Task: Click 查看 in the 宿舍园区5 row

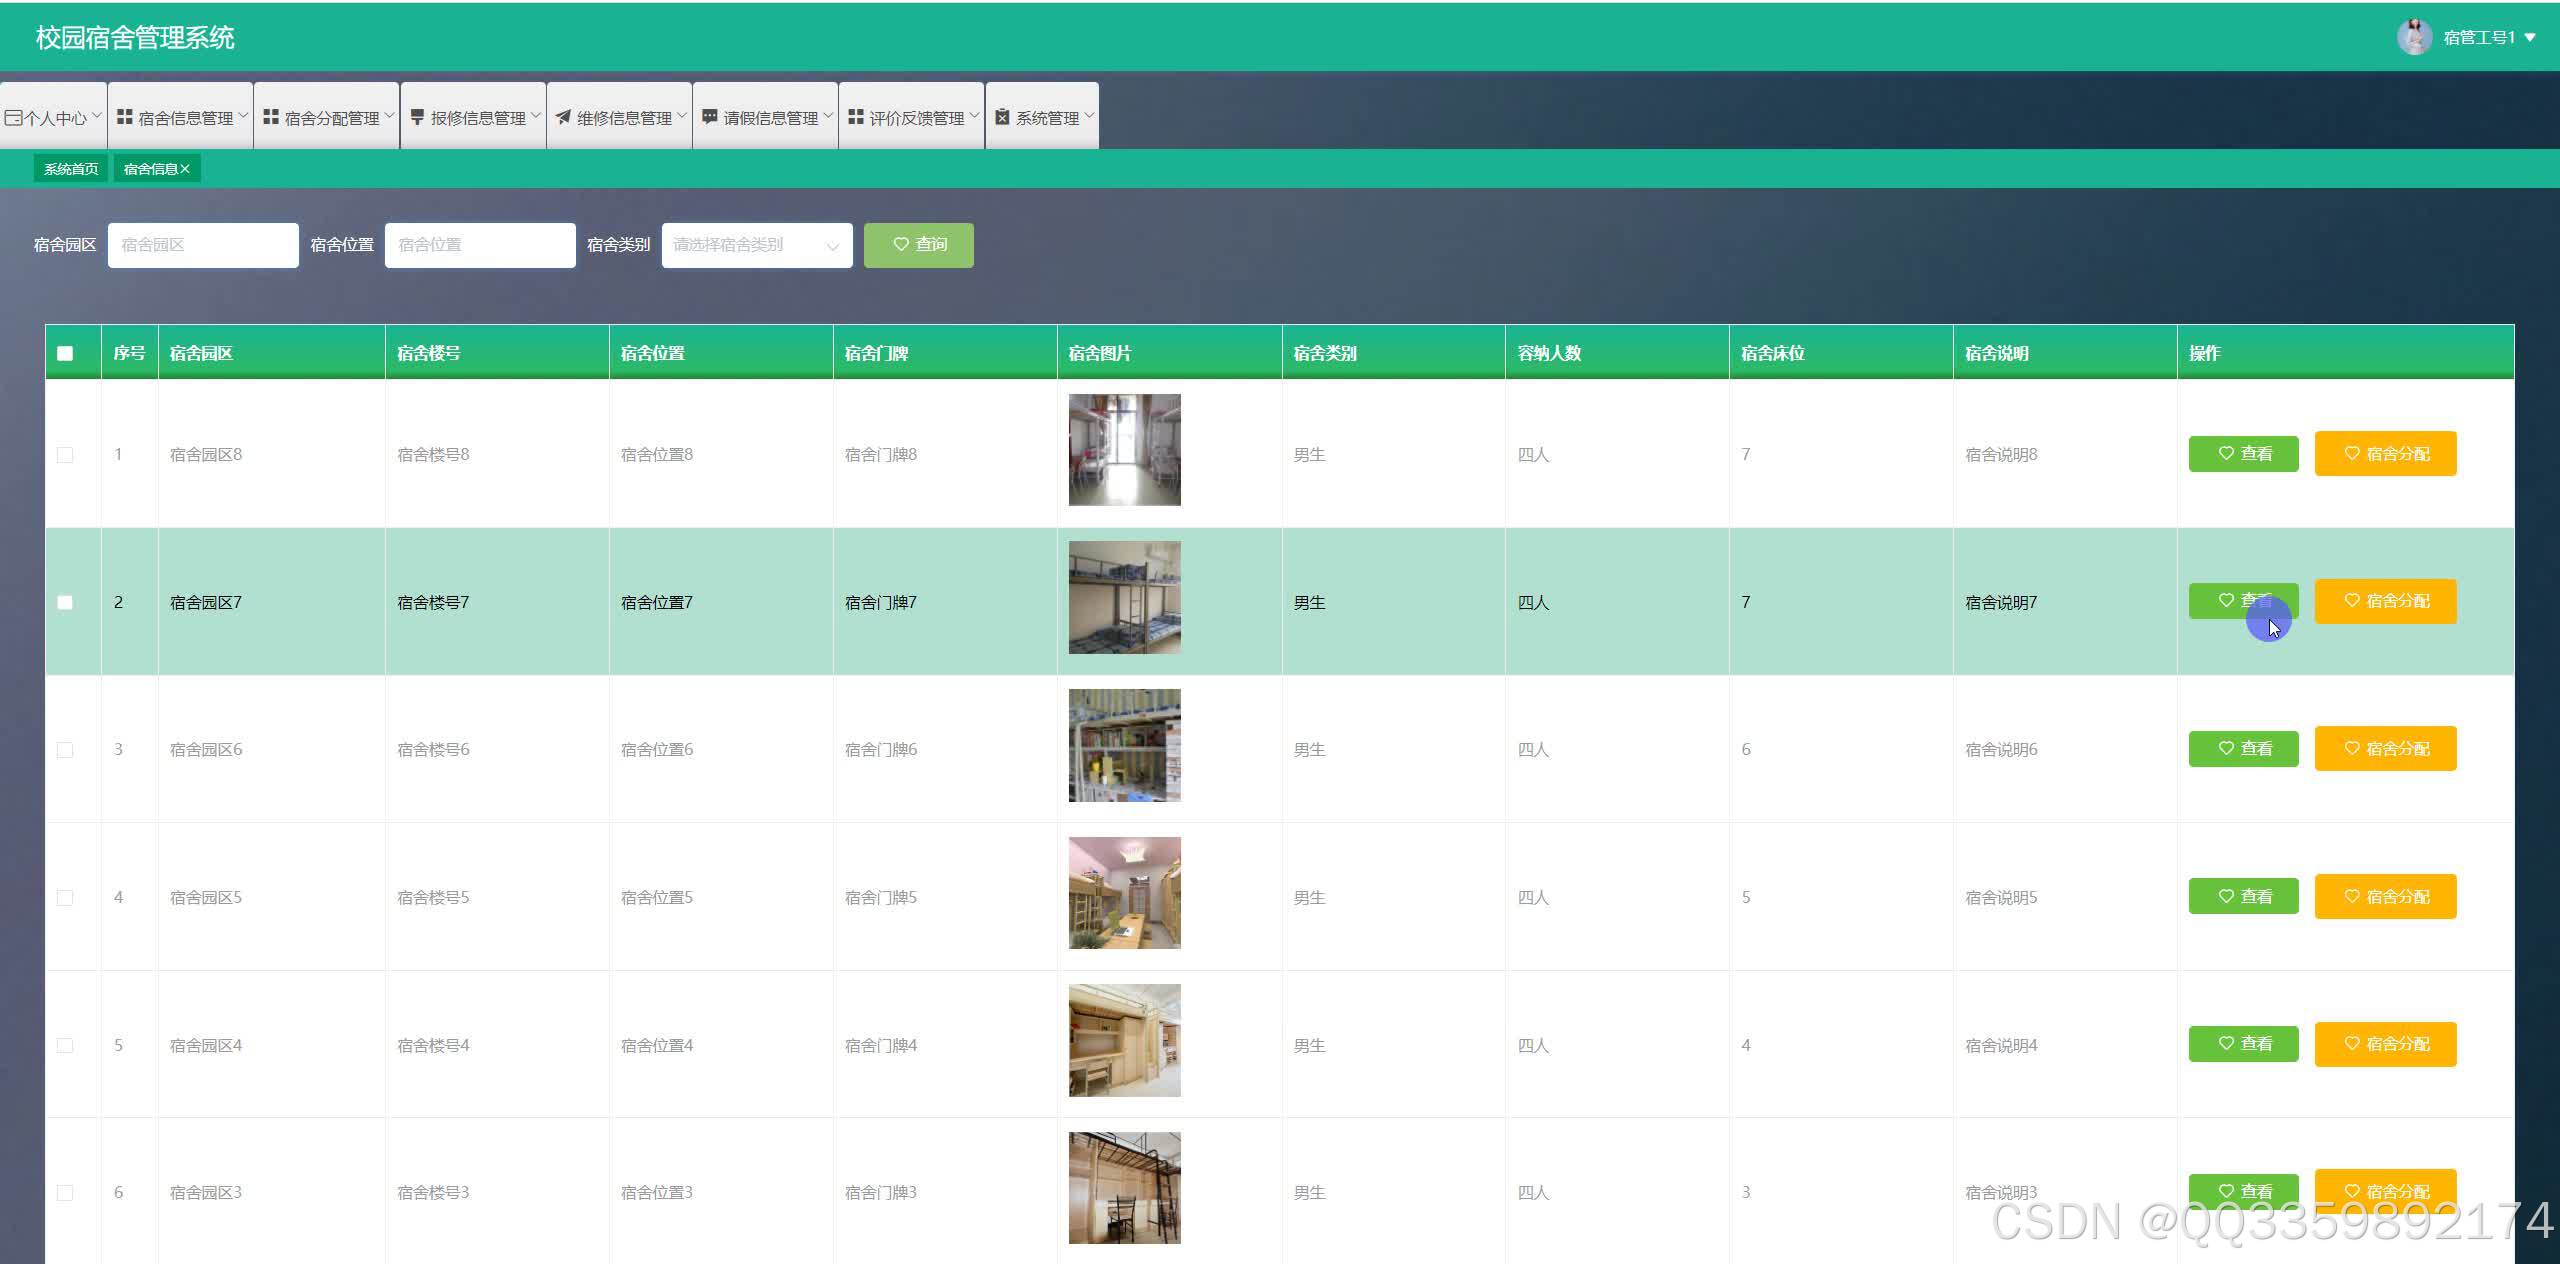Action: click(2243, 896)
